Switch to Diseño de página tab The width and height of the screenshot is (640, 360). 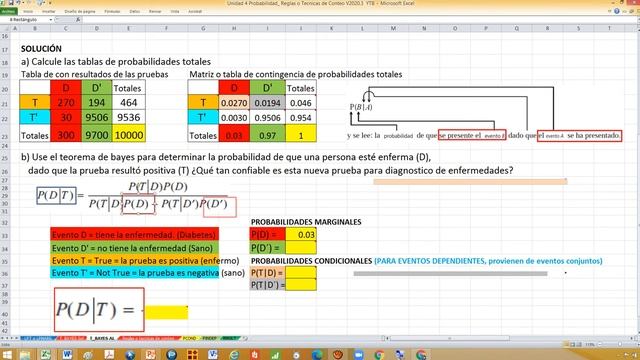(80, 11)
